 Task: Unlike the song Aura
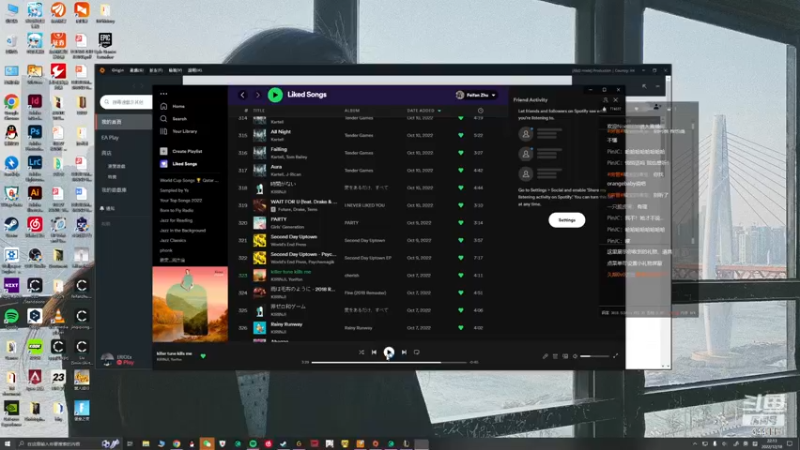click(x=461, y=170)
